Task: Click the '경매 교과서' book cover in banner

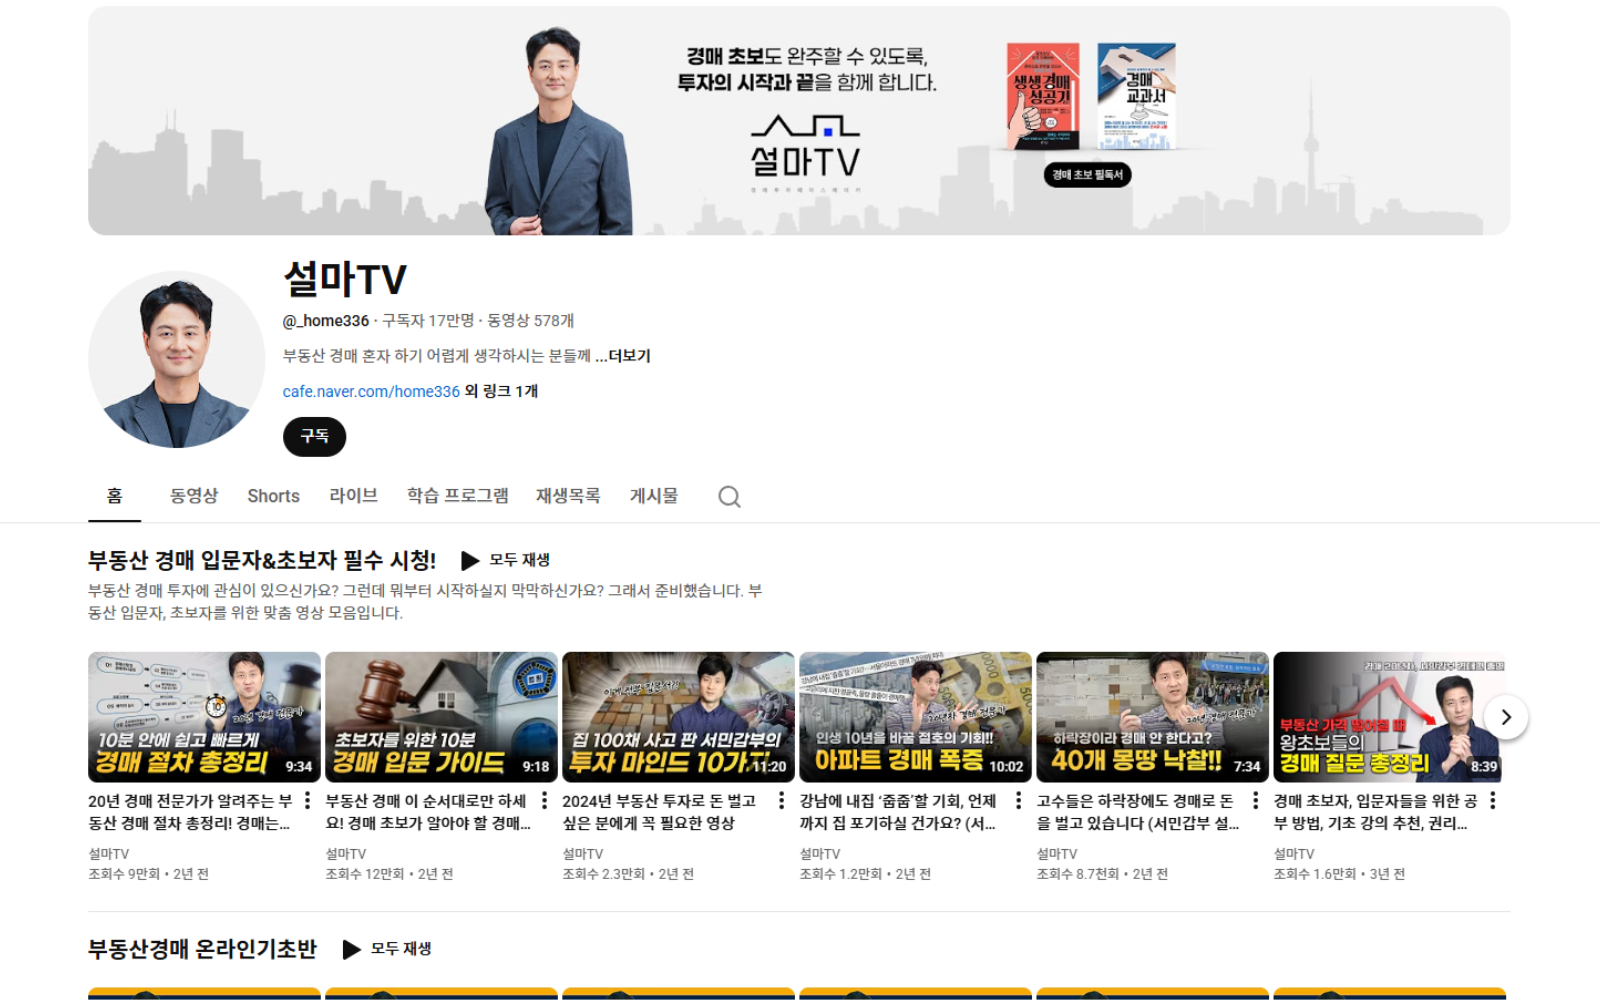Action: pyautogui.click(x=1137, y=96)
